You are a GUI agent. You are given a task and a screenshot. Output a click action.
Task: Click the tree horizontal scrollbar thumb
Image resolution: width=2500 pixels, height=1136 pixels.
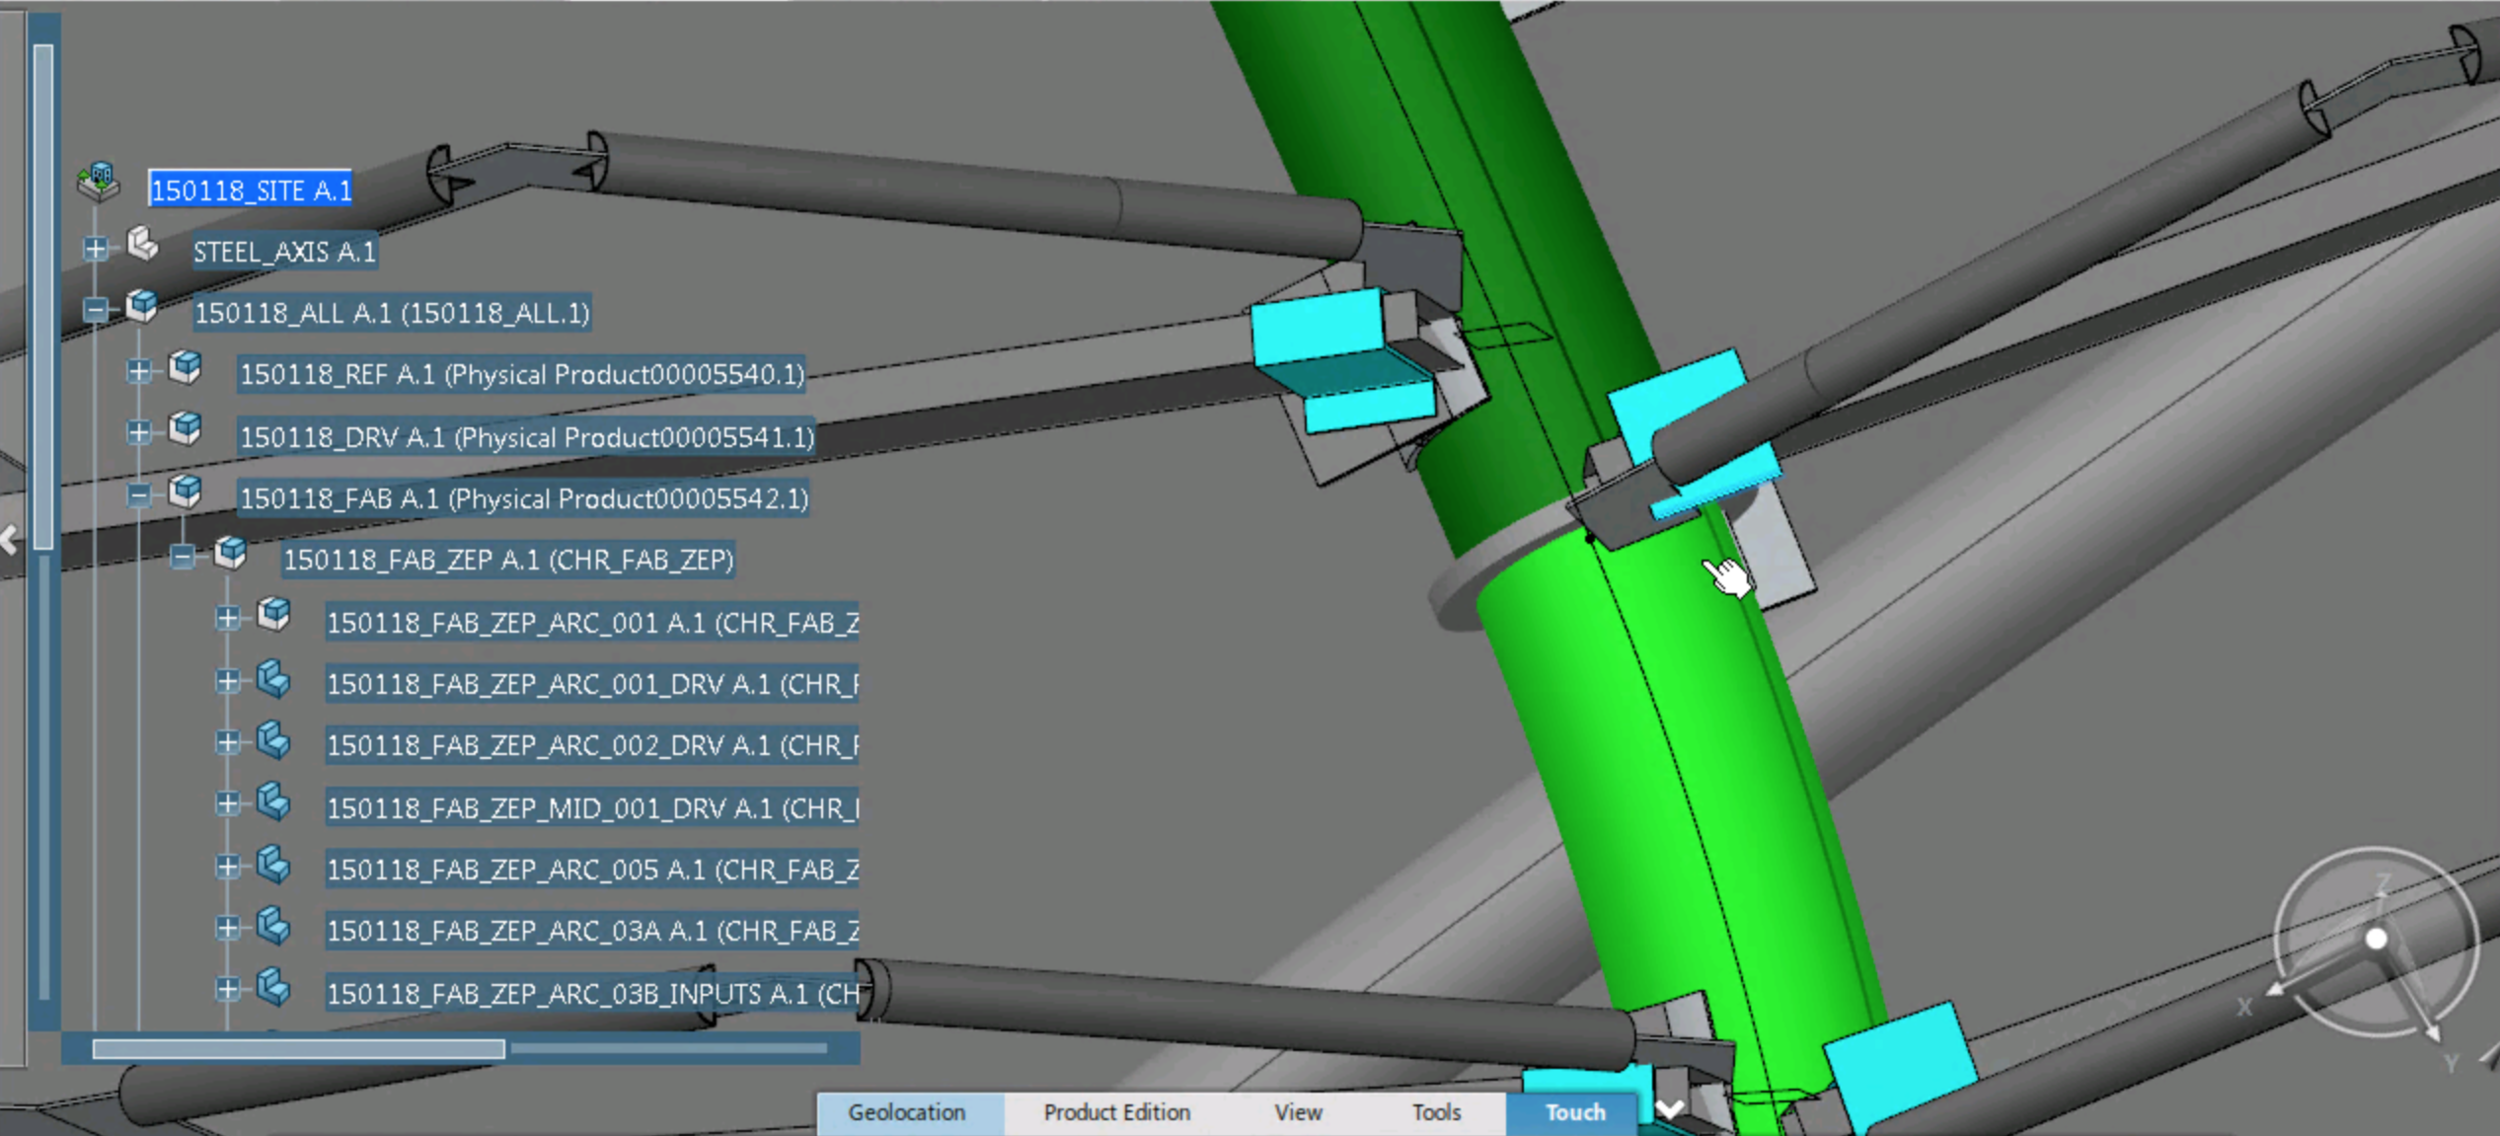pos(298,1048)
